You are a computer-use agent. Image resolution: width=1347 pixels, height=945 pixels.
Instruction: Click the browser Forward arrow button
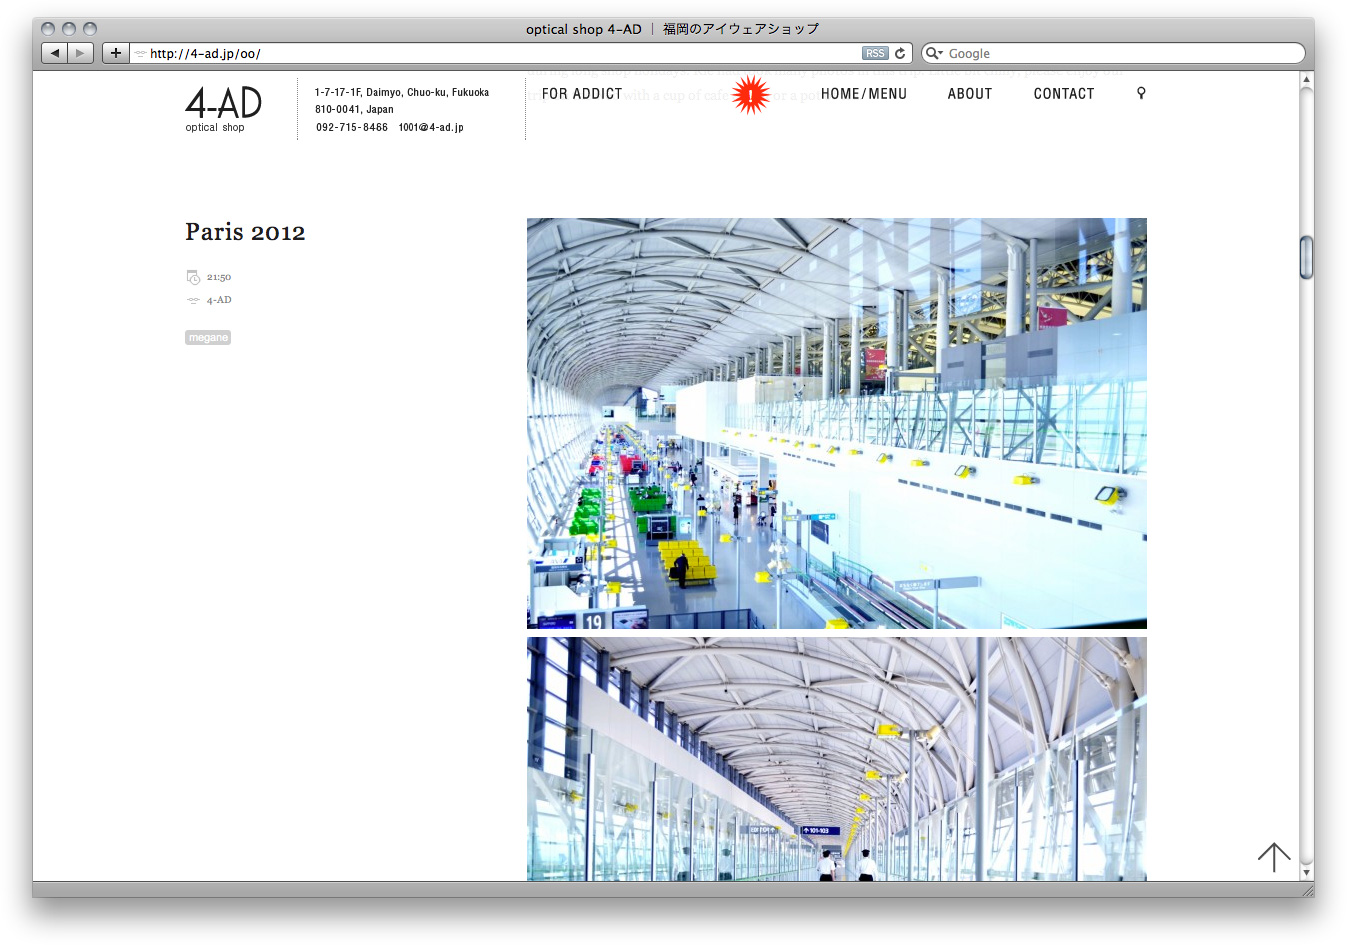click(80, 53)
